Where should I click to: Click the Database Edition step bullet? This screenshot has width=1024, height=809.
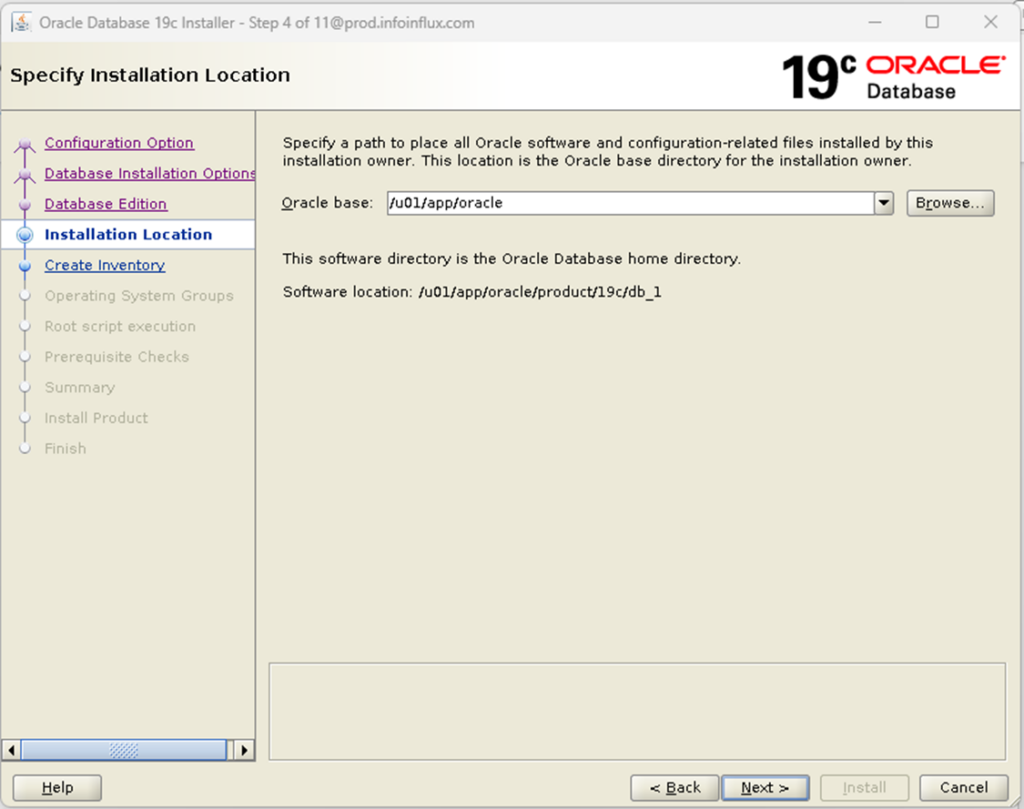click(x=27, y=203)
